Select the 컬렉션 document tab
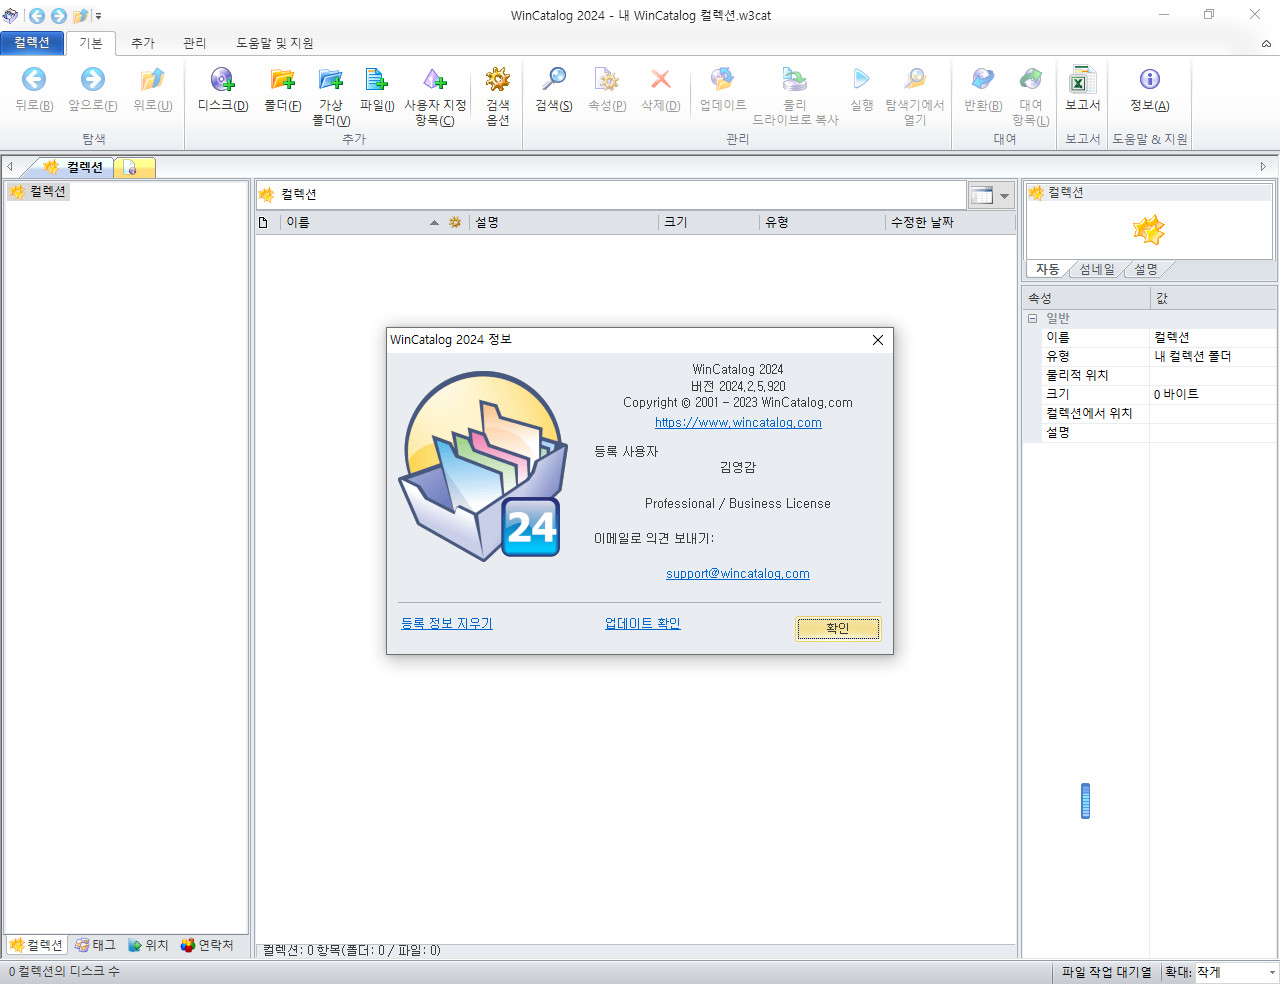Image resolution: width=1280 pixels, height=984 pixels. pyautogui.click(x=74, y=167)
